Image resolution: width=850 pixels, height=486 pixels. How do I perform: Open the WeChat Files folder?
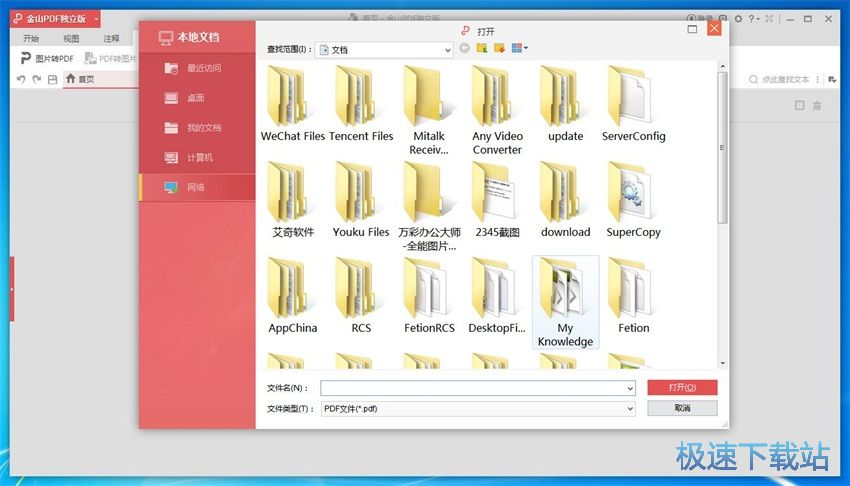pos(293,103)
